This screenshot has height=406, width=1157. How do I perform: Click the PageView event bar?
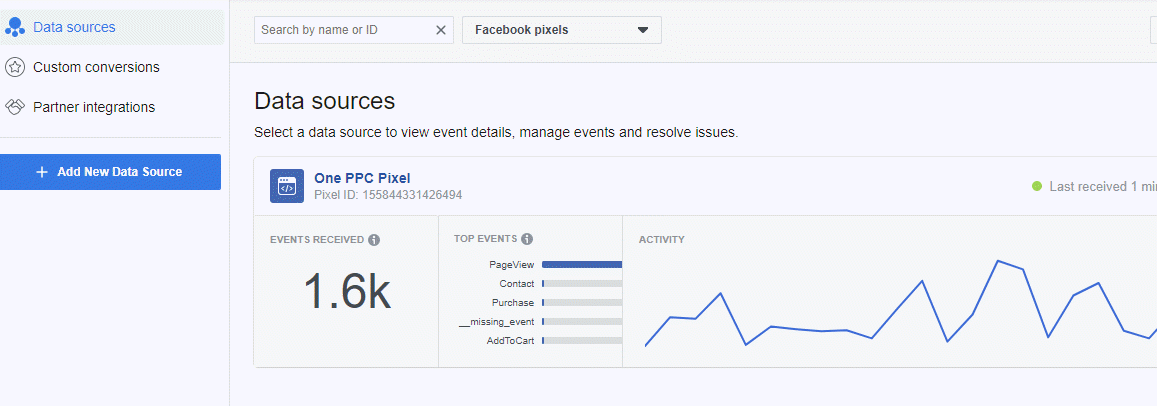point(581,265)
